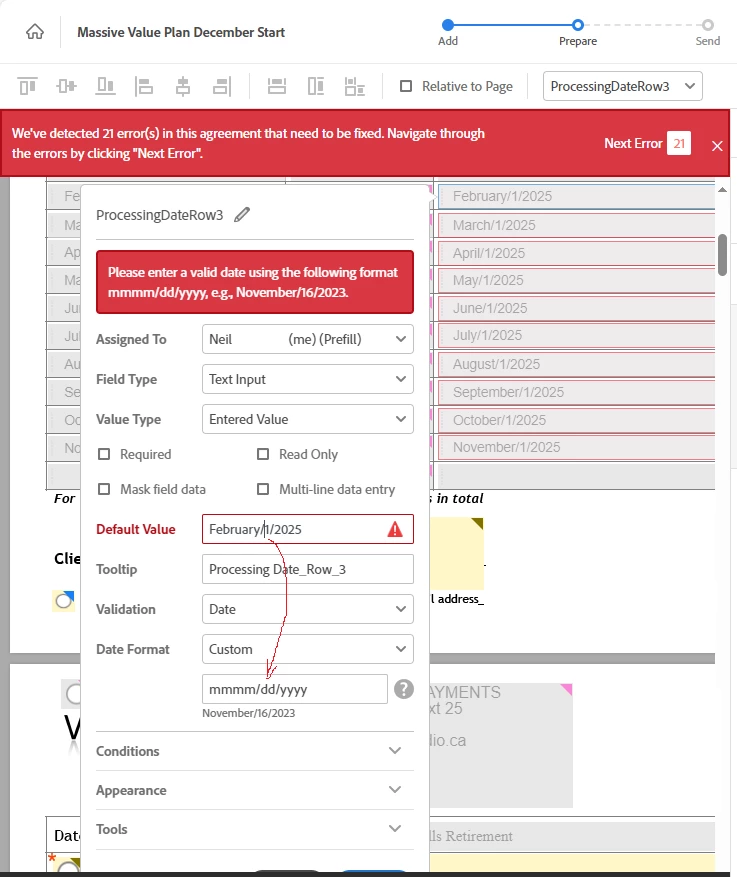This screenshot has width=737, height=877.
Task: Enable Multi-line data entry option
Action: [263, 489]
